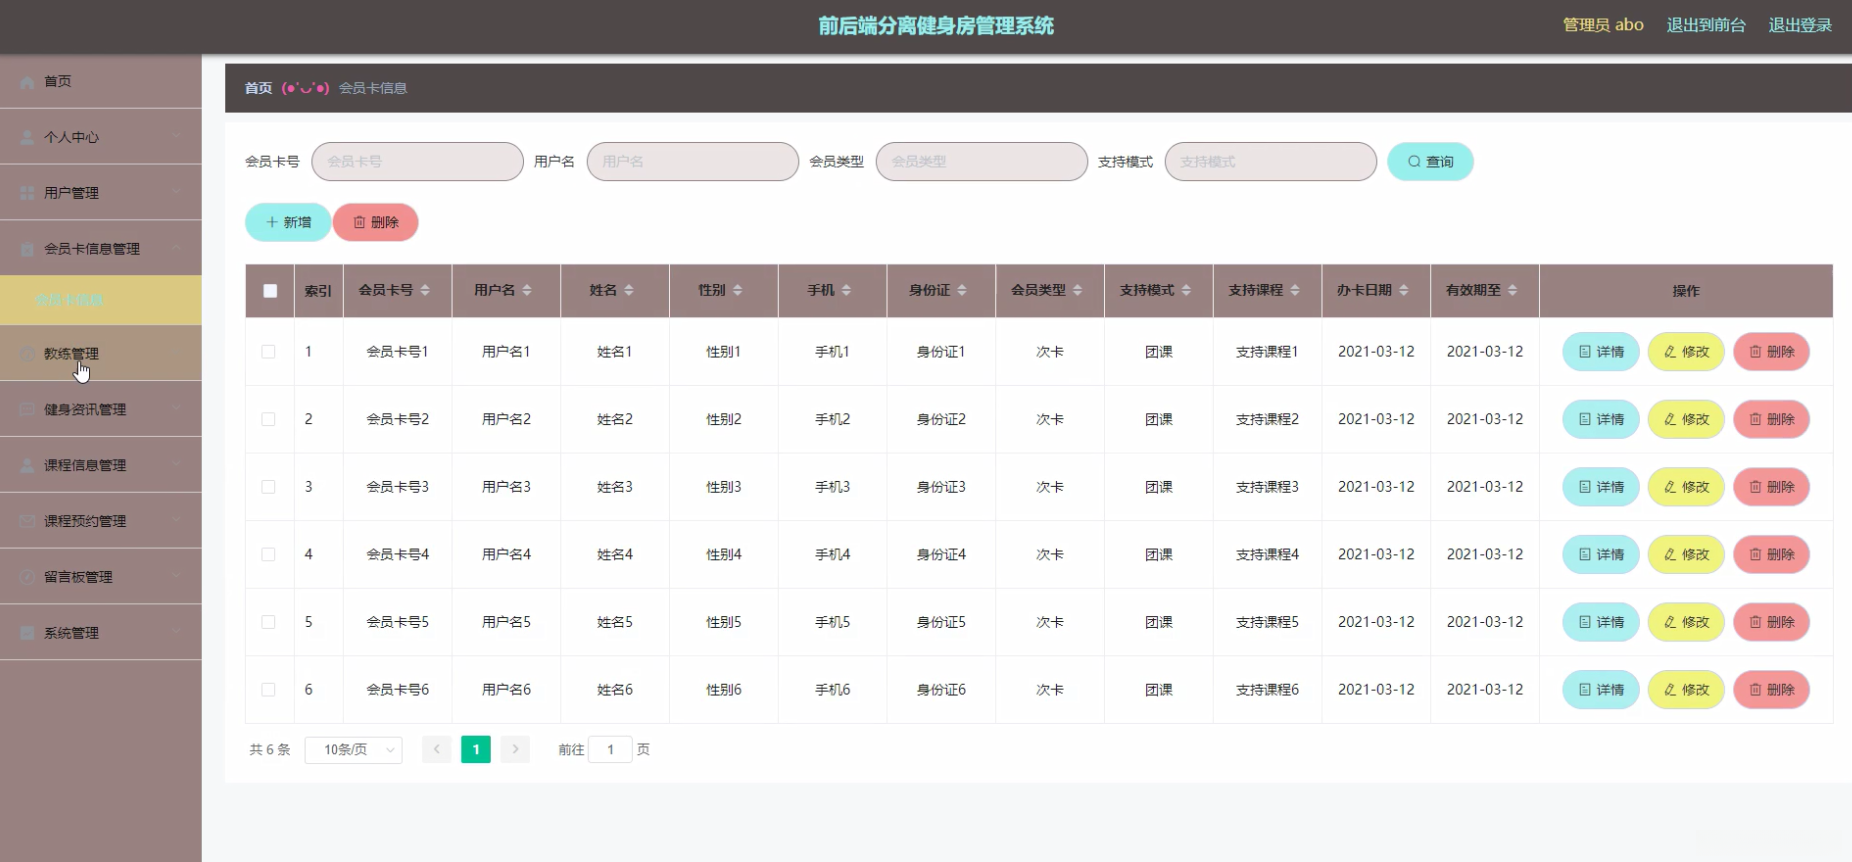
Task: Click 管理员 abo in the top bar
Action: (1603, 25)
